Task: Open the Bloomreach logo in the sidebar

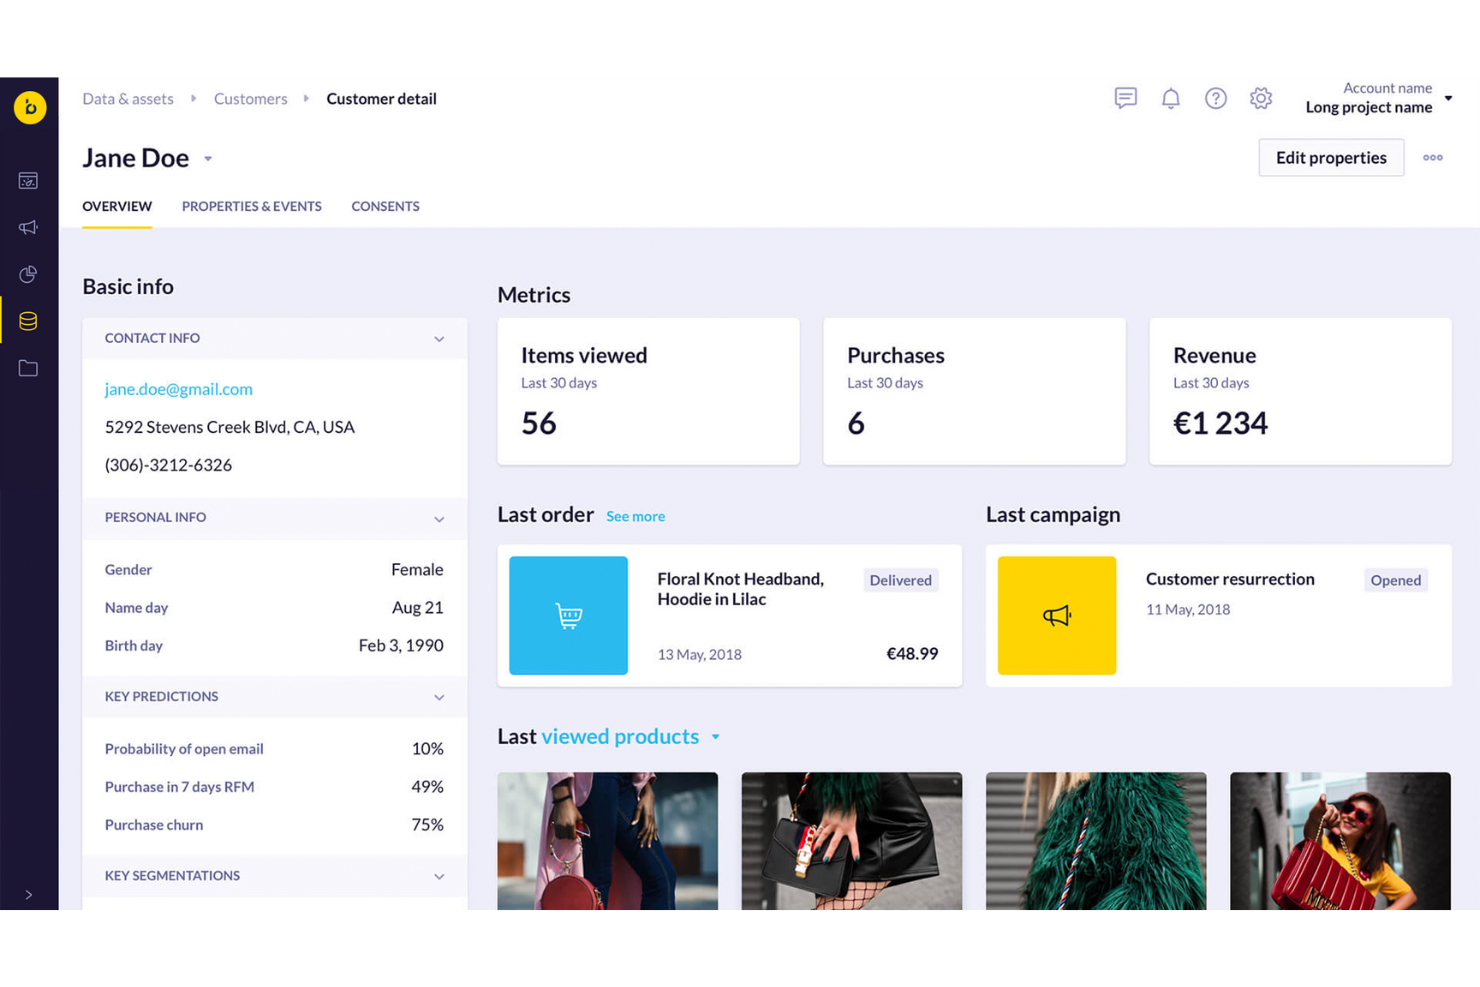Action: coord(29,107)
